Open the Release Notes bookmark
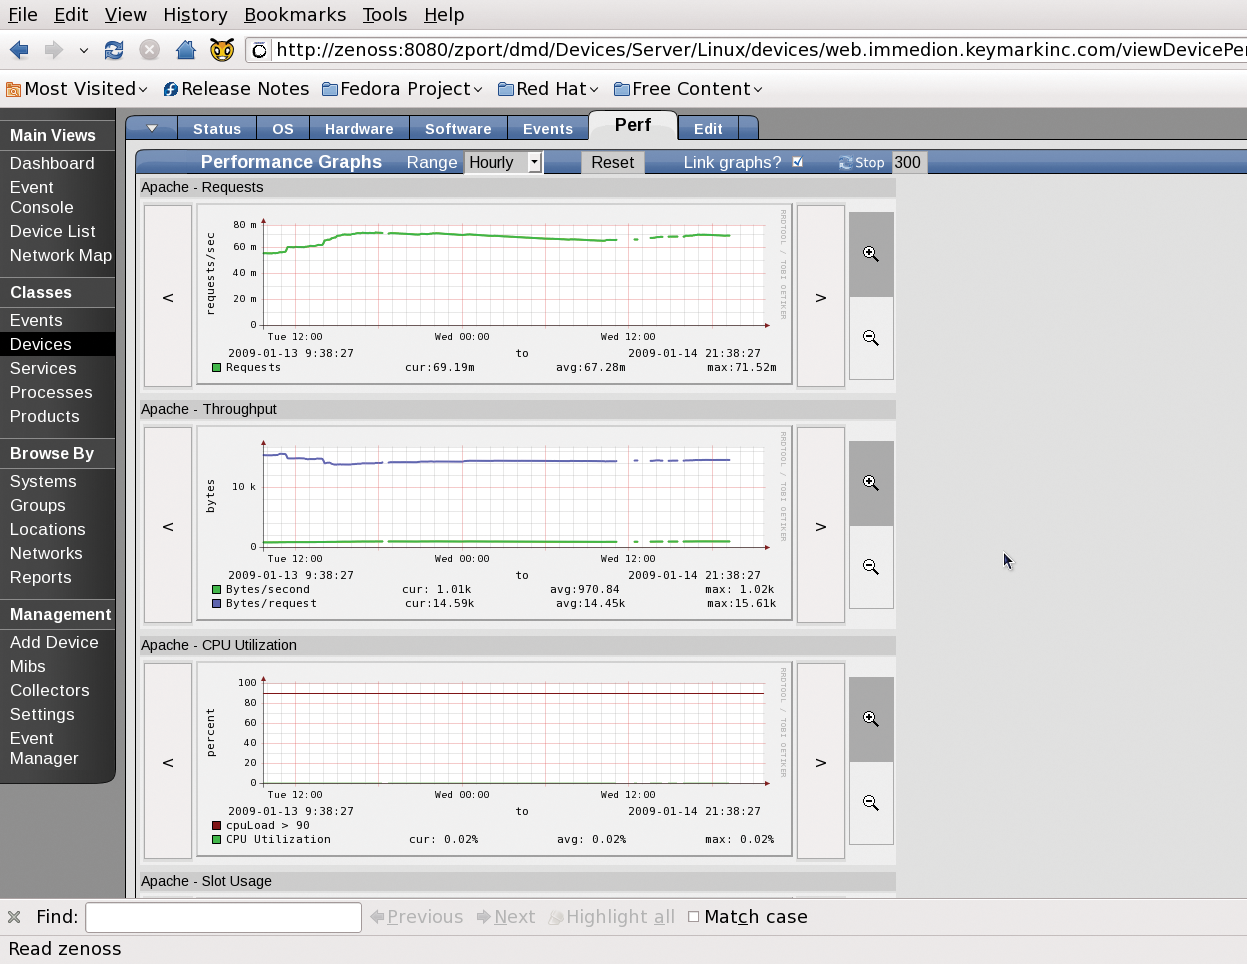 coord(236,89)
